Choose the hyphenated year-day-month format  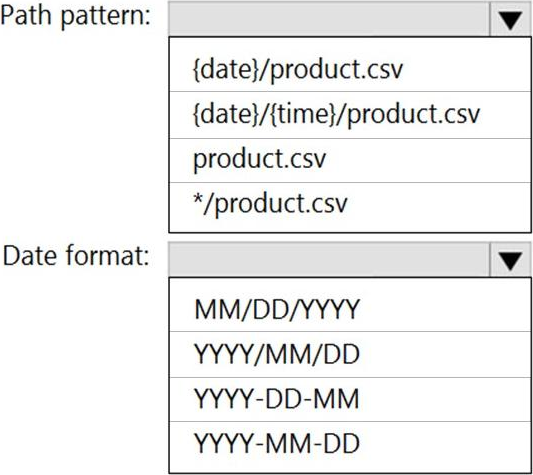pyautogui.click(x=350, y=399)
